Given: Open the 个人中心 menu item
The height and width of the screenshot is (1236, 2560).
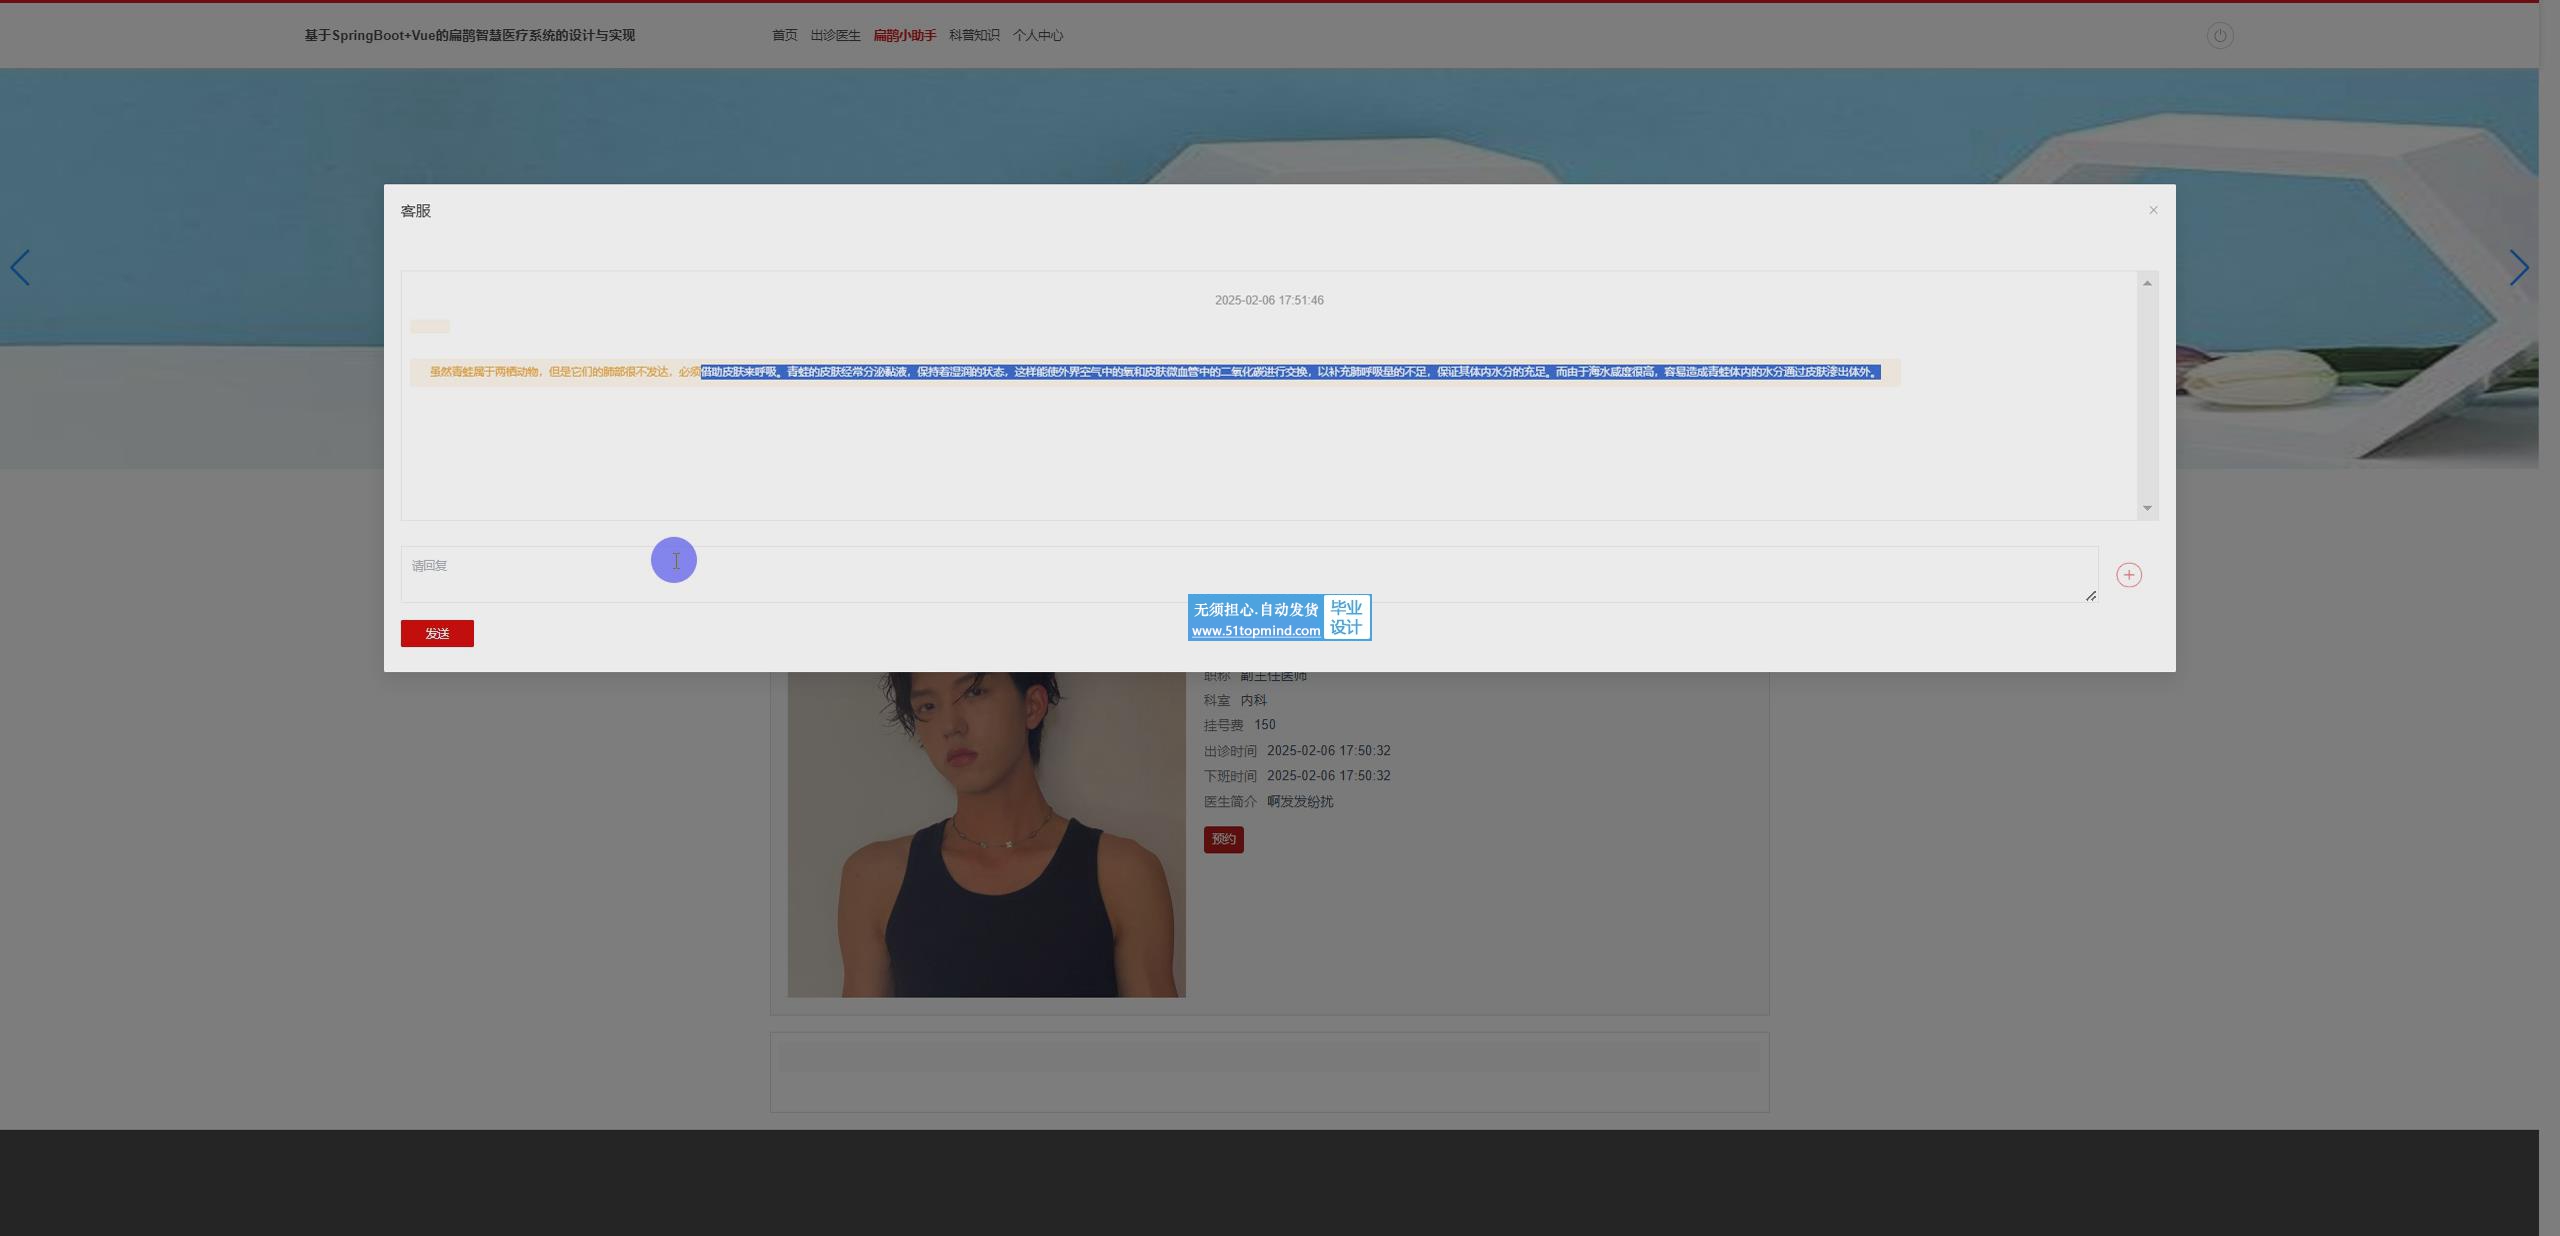Looking at the screenshot, I should tap(1037, 36).
